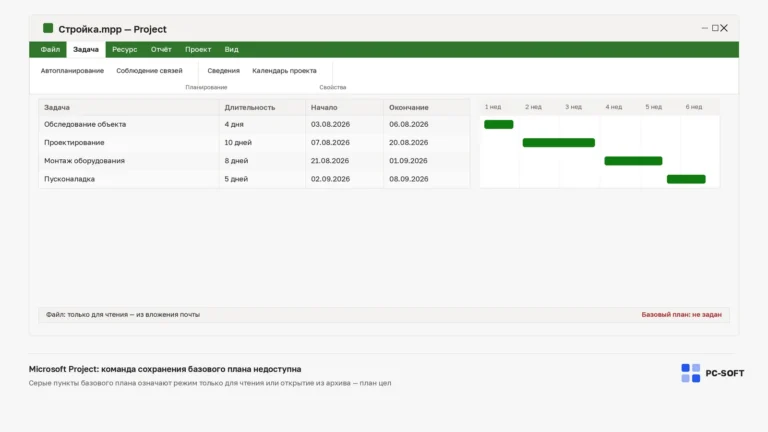Viewport: 768px width, 432px height.
Task: Click the 4 нед timeline header
Action: pos(614,107)
